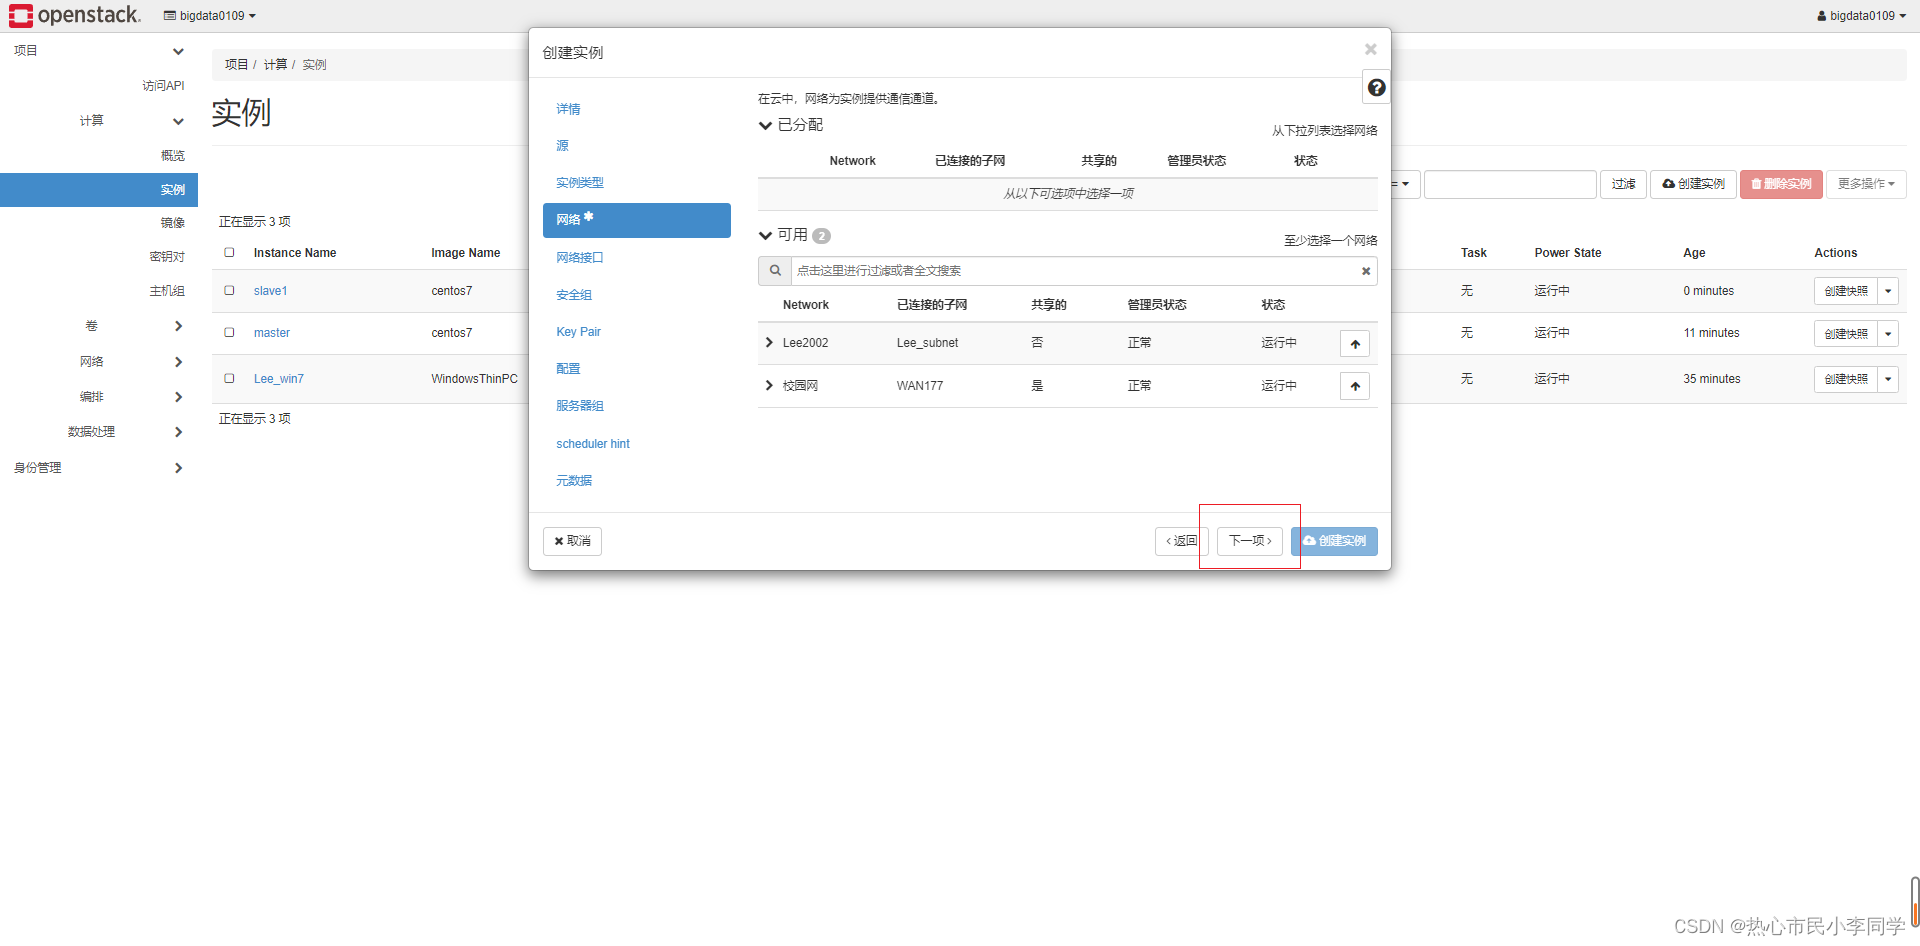Click the search magnifier icon
Viewport: 1920px width, 946px height.
775,271
